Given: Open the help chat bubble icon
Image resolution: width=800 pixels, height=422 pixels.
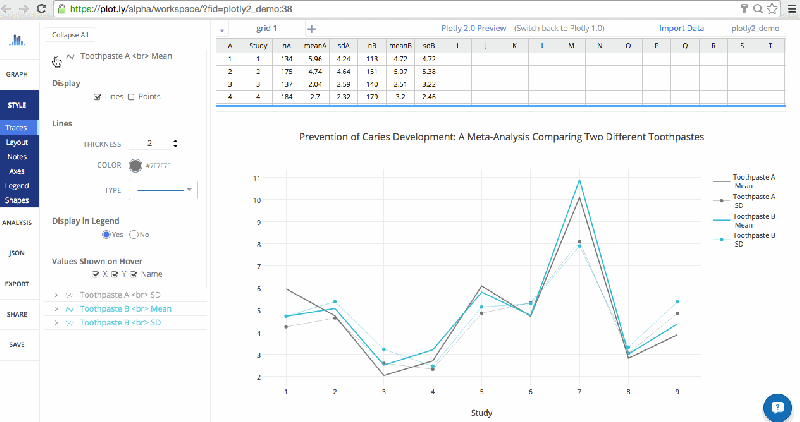Looking at the screenshot, I should 777,407.
